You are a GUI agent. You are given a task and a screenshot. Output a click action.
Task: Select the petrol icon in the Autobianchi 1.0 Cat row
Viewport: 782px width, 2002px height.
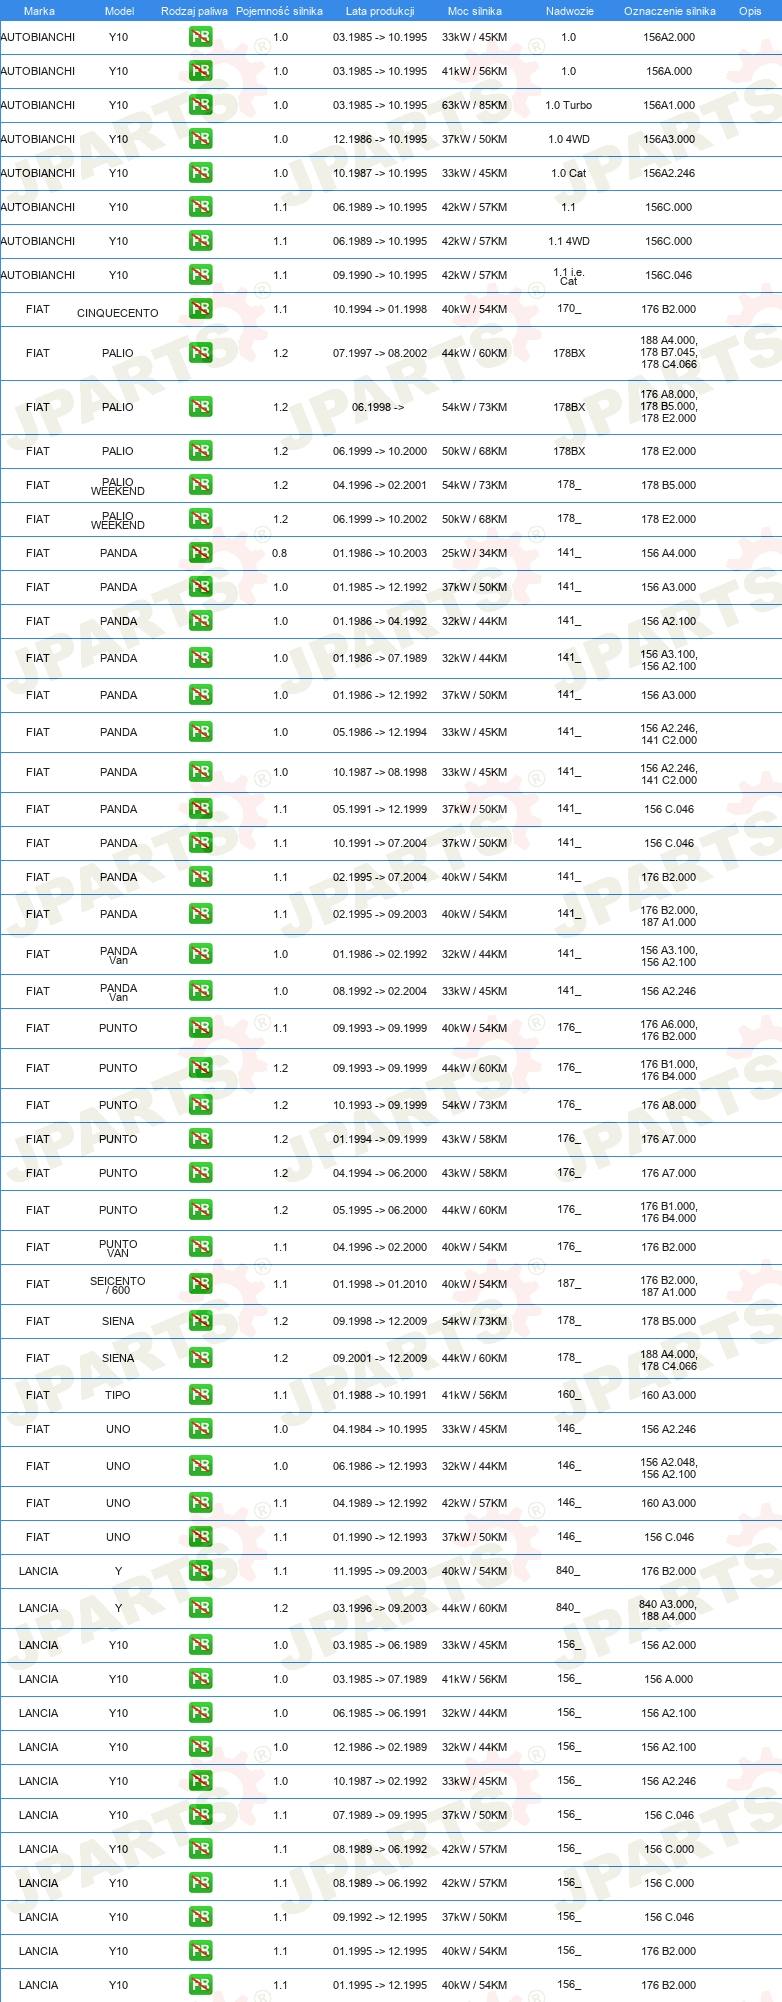coord(200,173)
